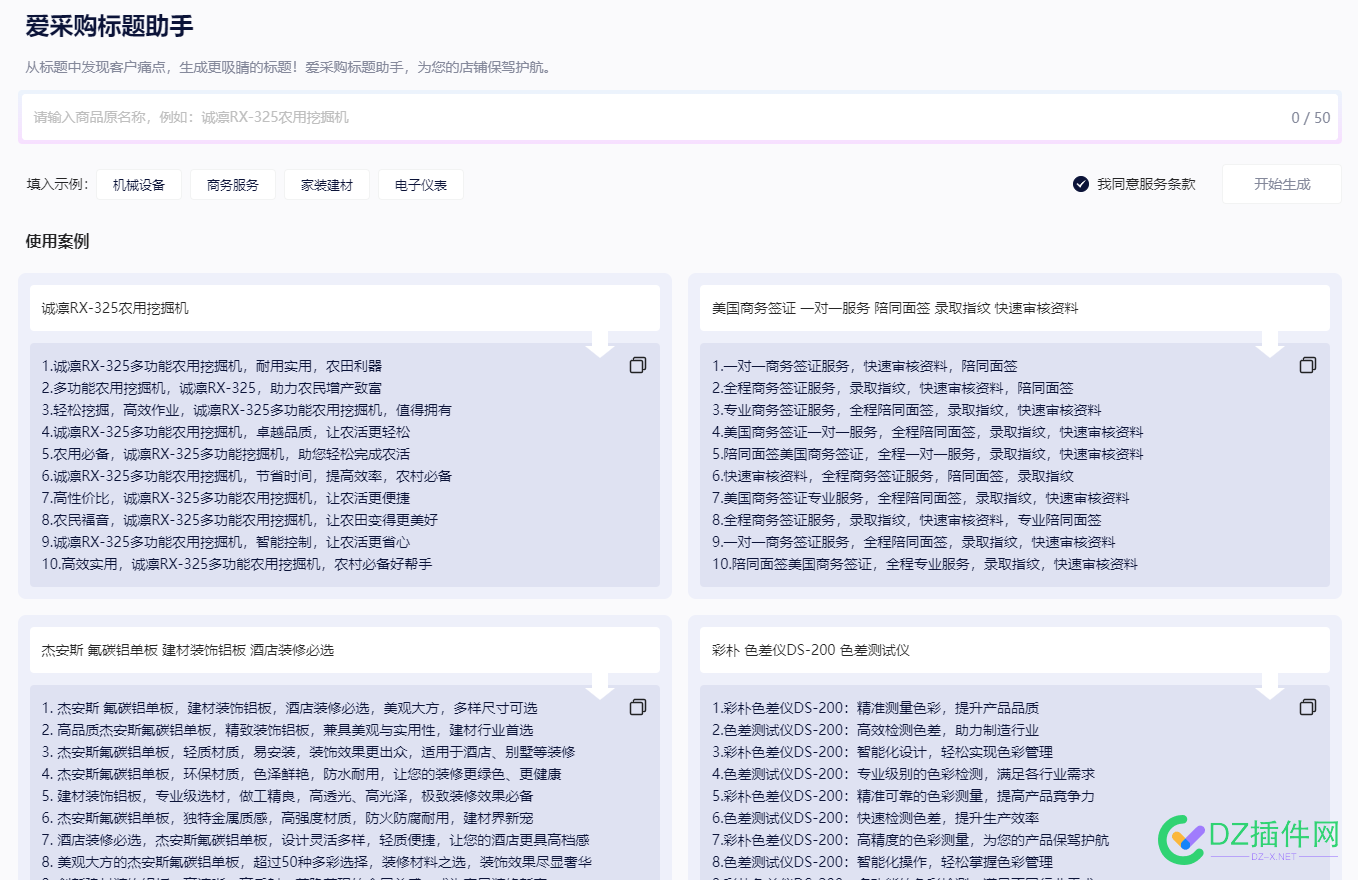Image resolution: width=1358 pixels, height=880 pixels.
Task: Click line 8.农民福音，诚凛RX-325
Action: [240, 520]
